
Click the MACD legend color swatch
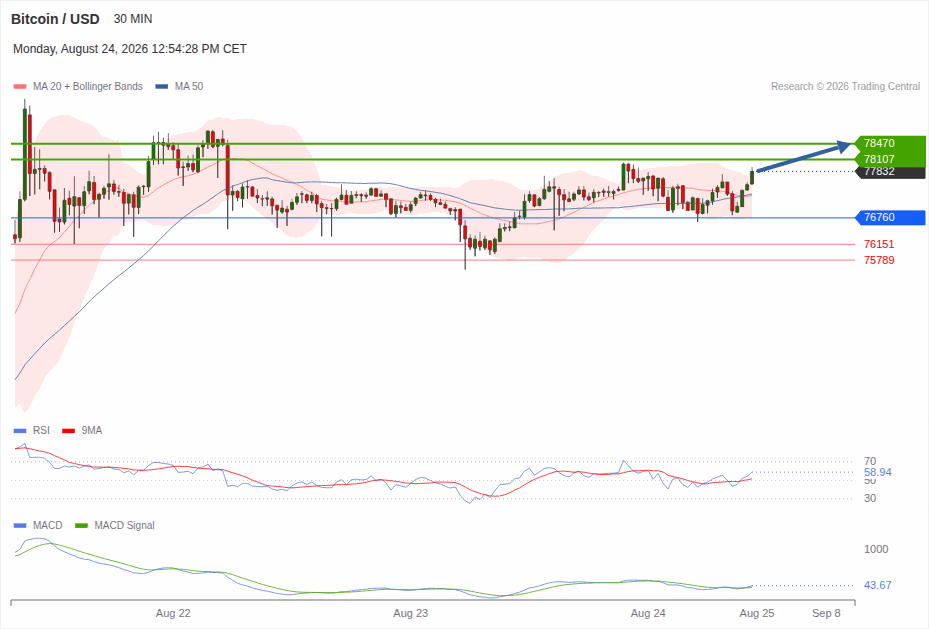[x=20, y=525]
